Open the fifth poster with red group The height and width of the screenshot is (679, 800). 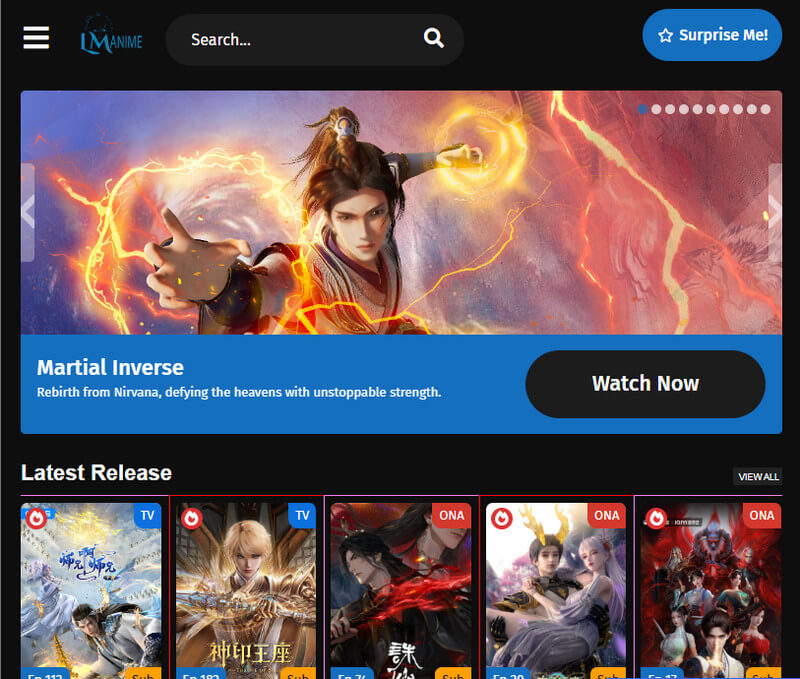tap(711, 591)
